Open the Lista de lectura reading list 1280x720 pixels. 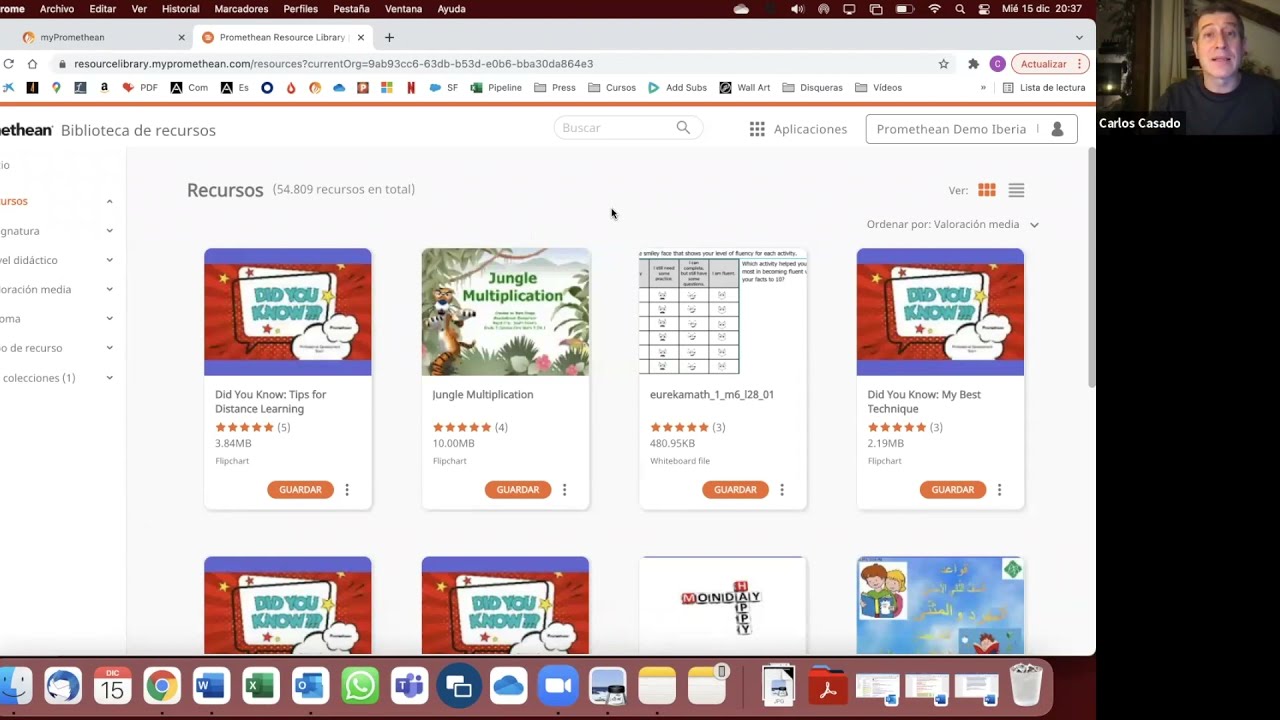click(1044, 88)
